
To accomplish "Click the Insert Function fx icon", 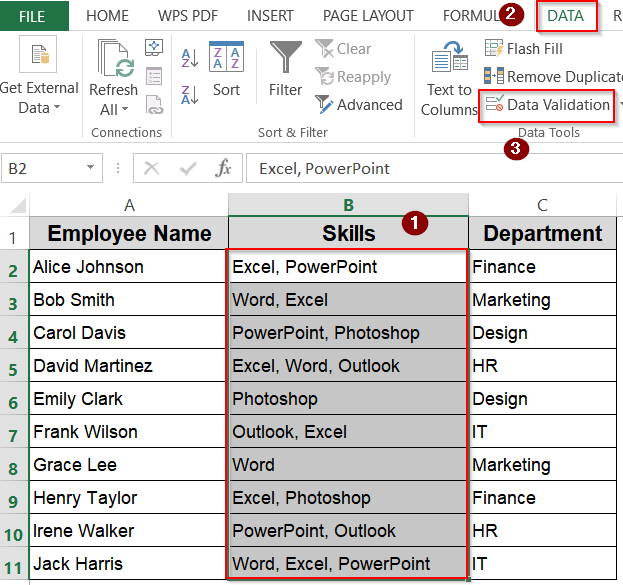I will click(x=224, y=168).
